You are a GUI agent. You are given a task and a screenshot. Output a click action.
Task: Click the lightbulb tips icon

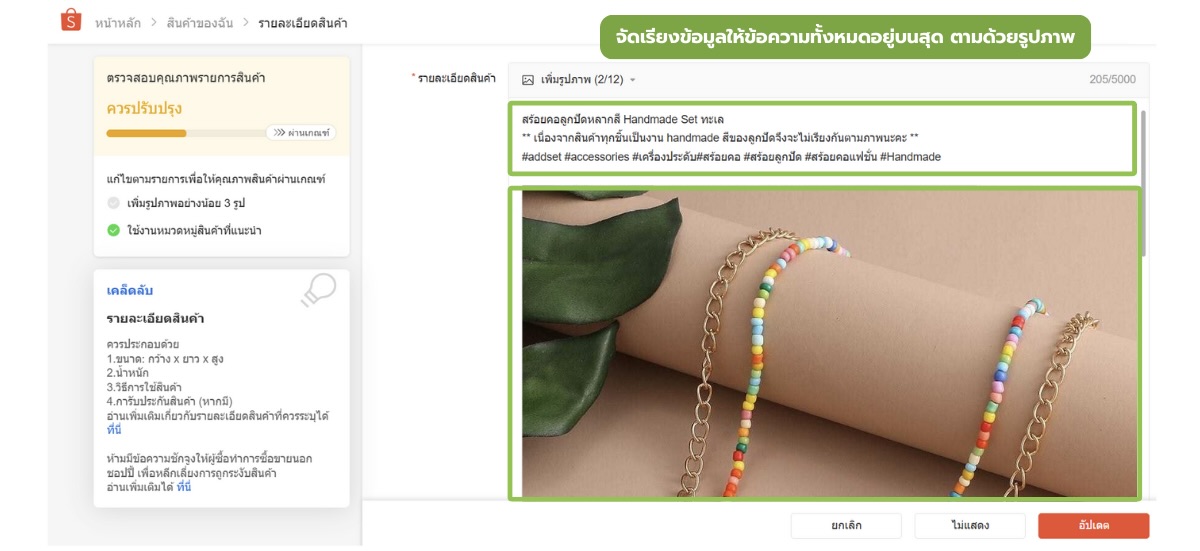[x=319, y=290]
